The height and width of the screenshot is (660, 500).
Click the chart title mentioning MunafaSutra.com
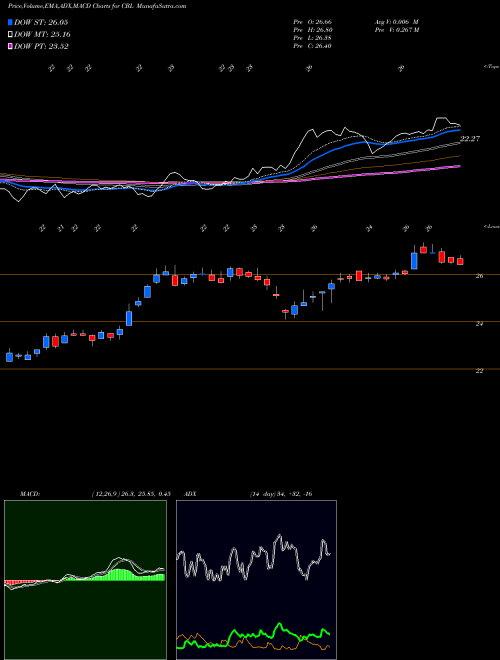pyautogui.click(x=97, y=6)
